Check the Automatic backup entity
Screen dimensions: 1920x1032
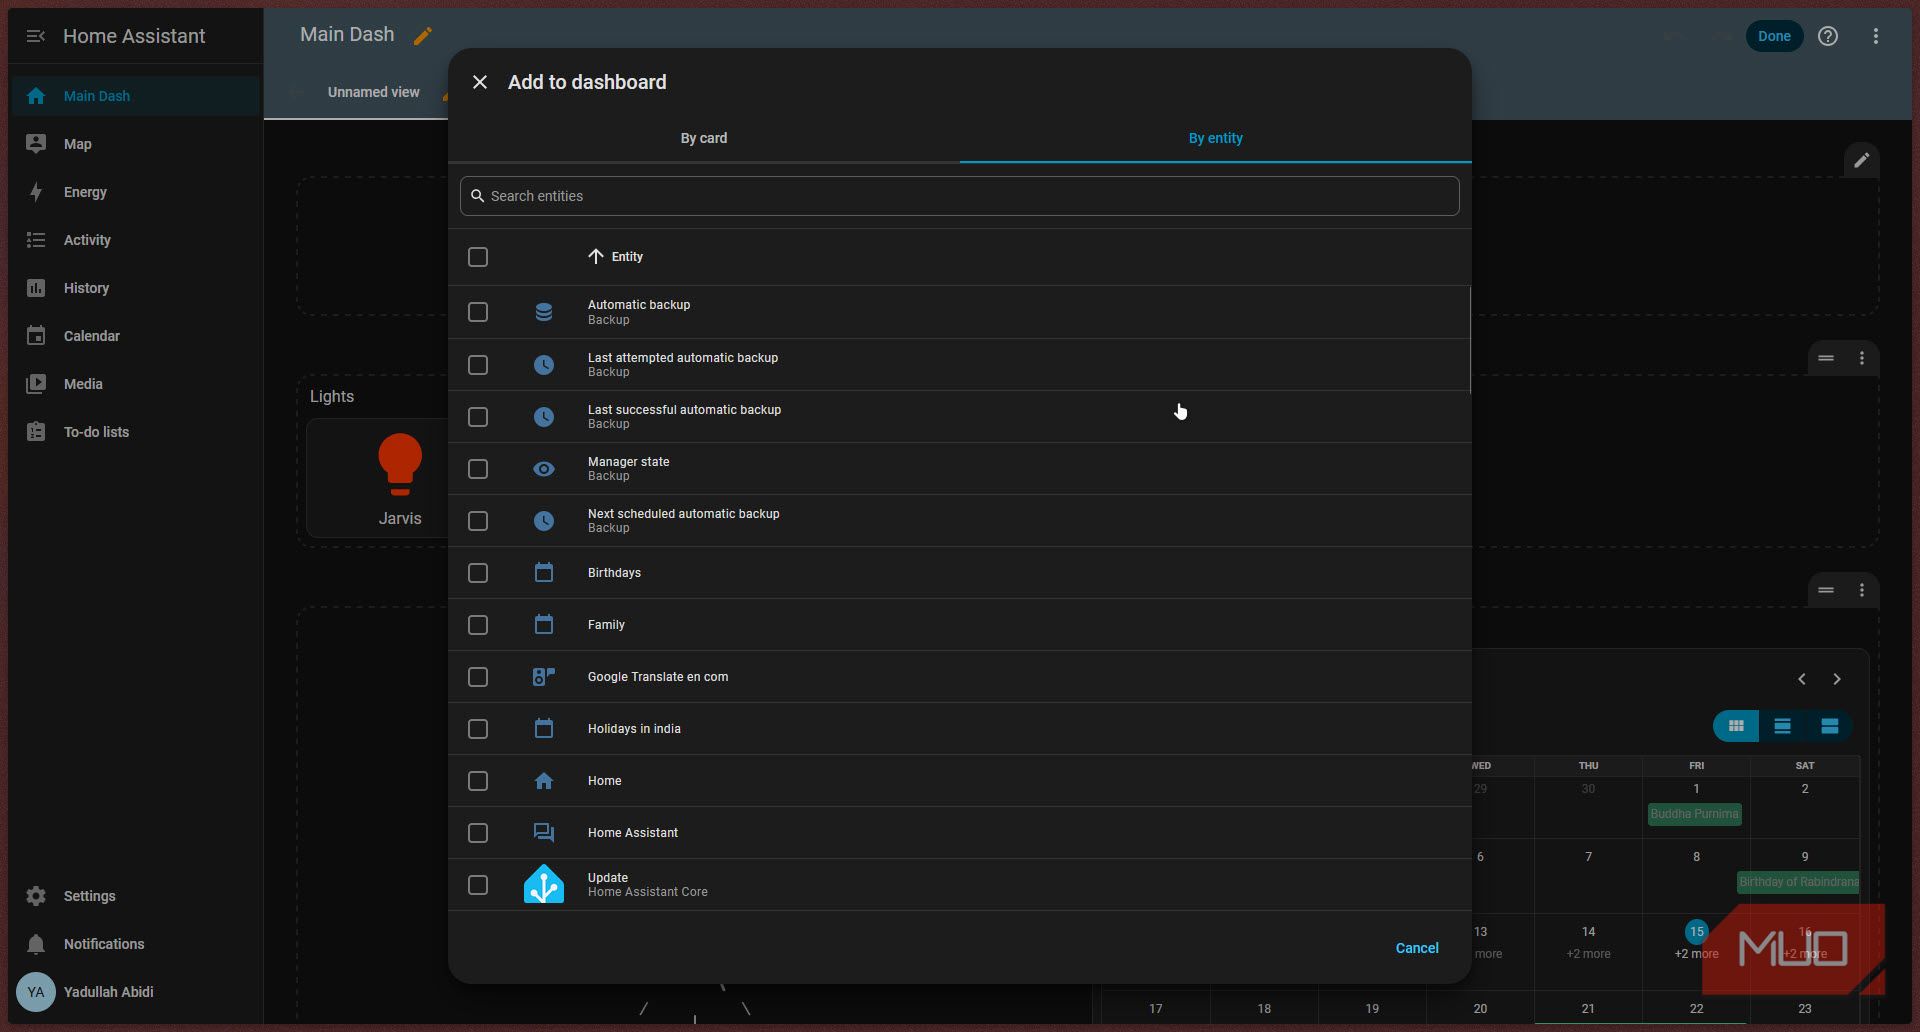point(478,312)
